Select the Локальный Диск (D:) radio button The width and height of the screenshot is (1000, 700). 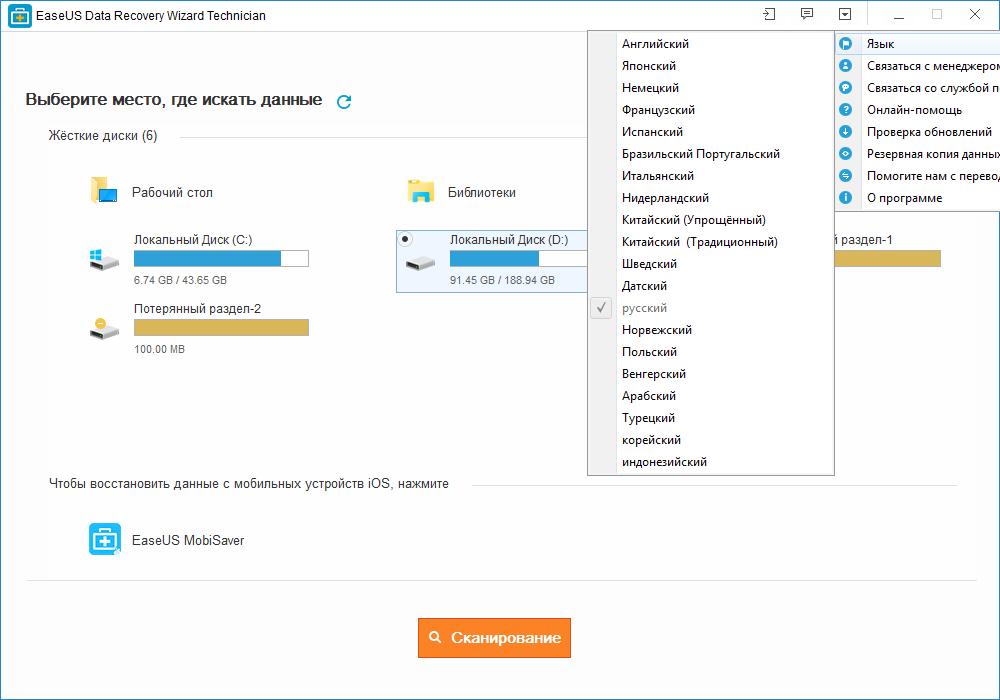click(405, 239)
